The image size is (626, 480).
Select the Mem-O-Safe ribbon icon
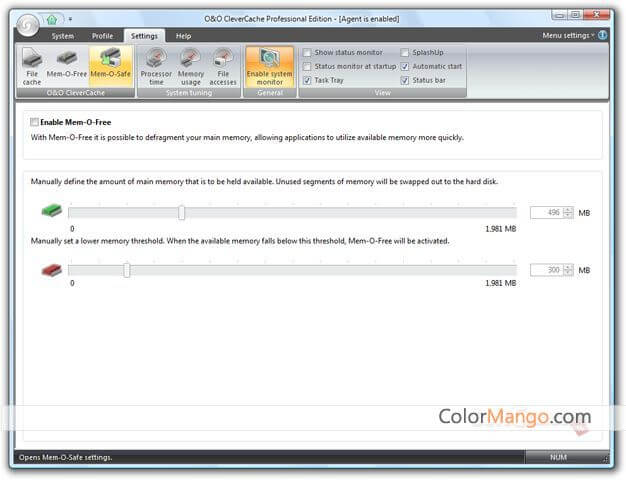click(110, 64)
